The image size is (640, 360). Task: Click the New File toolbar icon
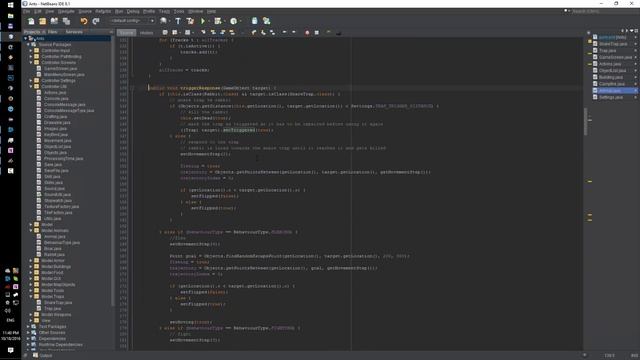point(31,21)
